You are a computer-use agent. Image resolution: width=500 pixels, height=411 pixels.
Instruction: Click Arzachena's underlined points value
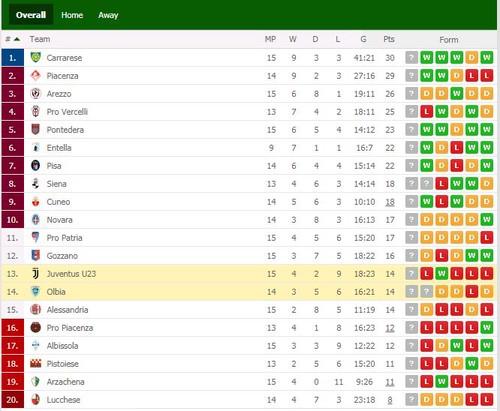(390, 382)
